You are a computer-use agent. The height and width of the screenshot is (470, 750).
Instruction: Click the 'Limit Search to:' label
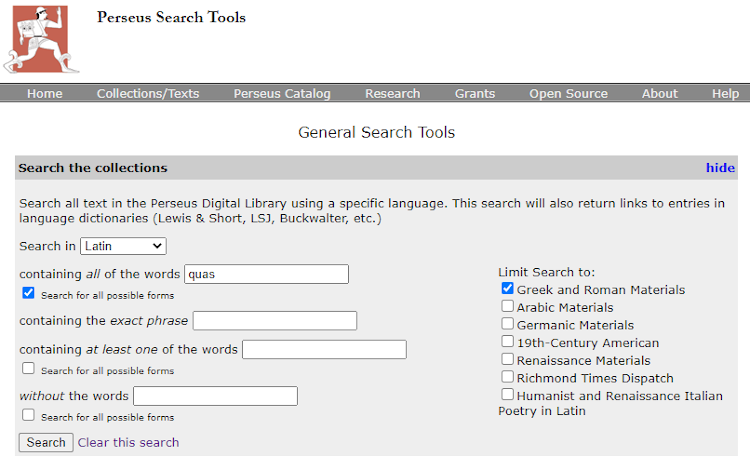(x=547, y=272)
